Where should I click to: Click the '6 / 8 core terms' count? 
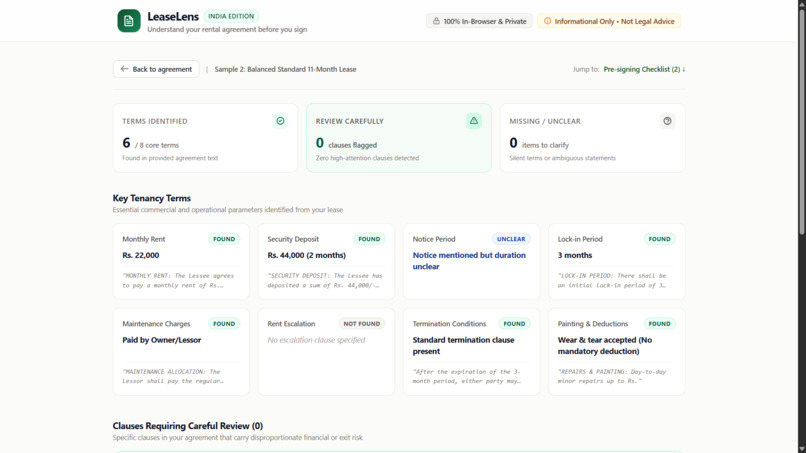[x=151, y=143]
